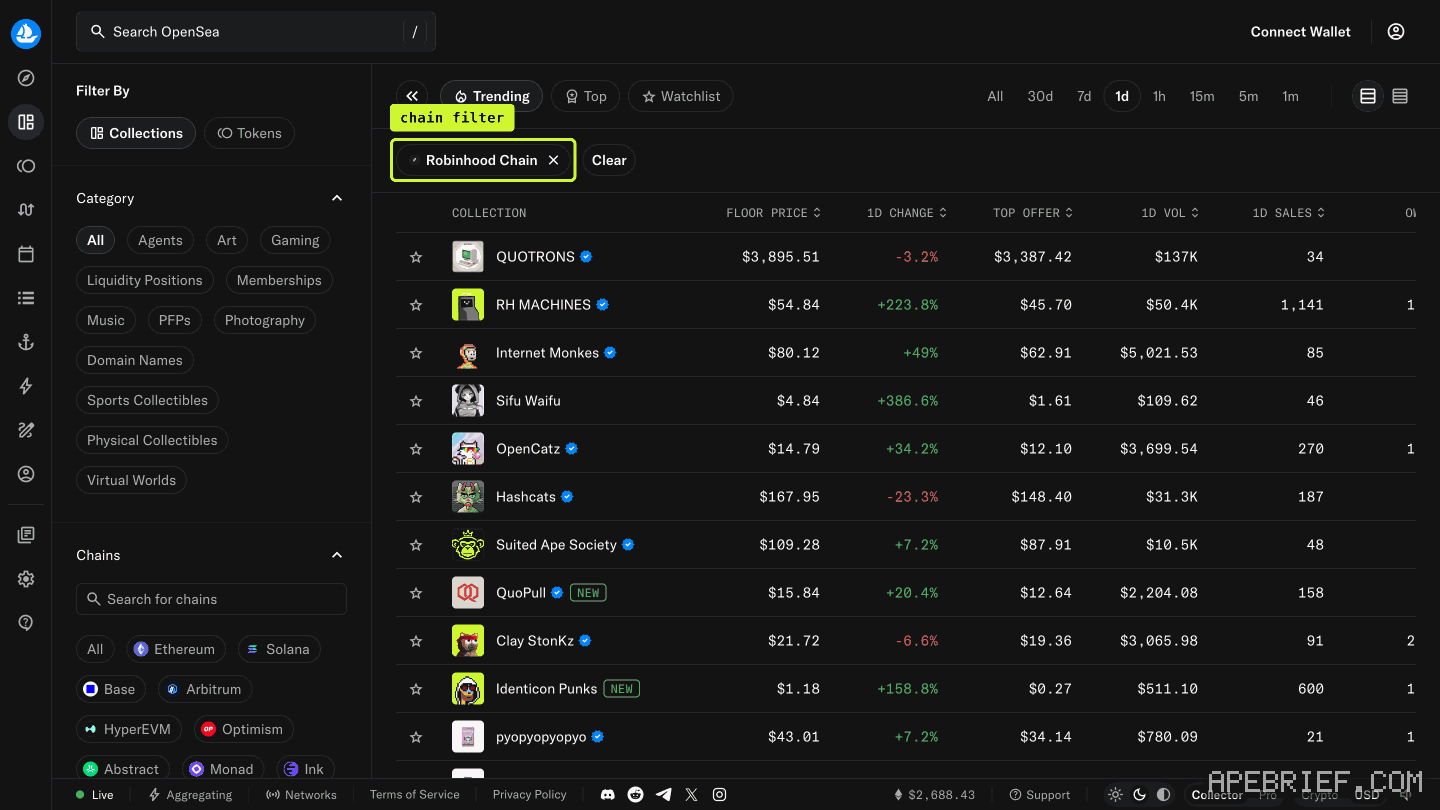
Task: Open the OpenSea logo home link
Action: click(x=26, y=33)
